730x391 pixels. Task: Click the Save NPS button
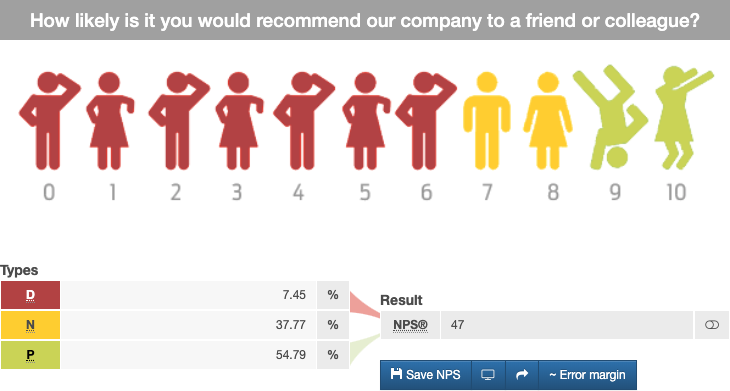426,375
